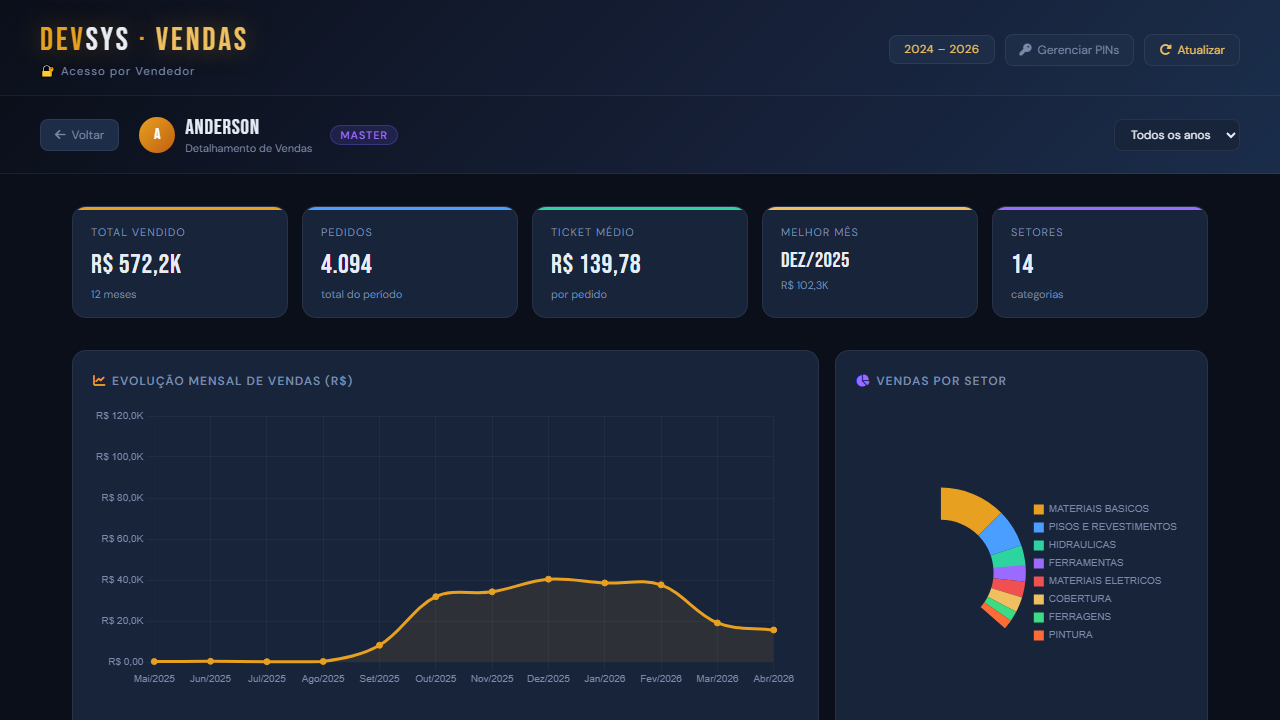
Task: Click the line chart icon beside Evolução Mensal
Action: point(99,380)
